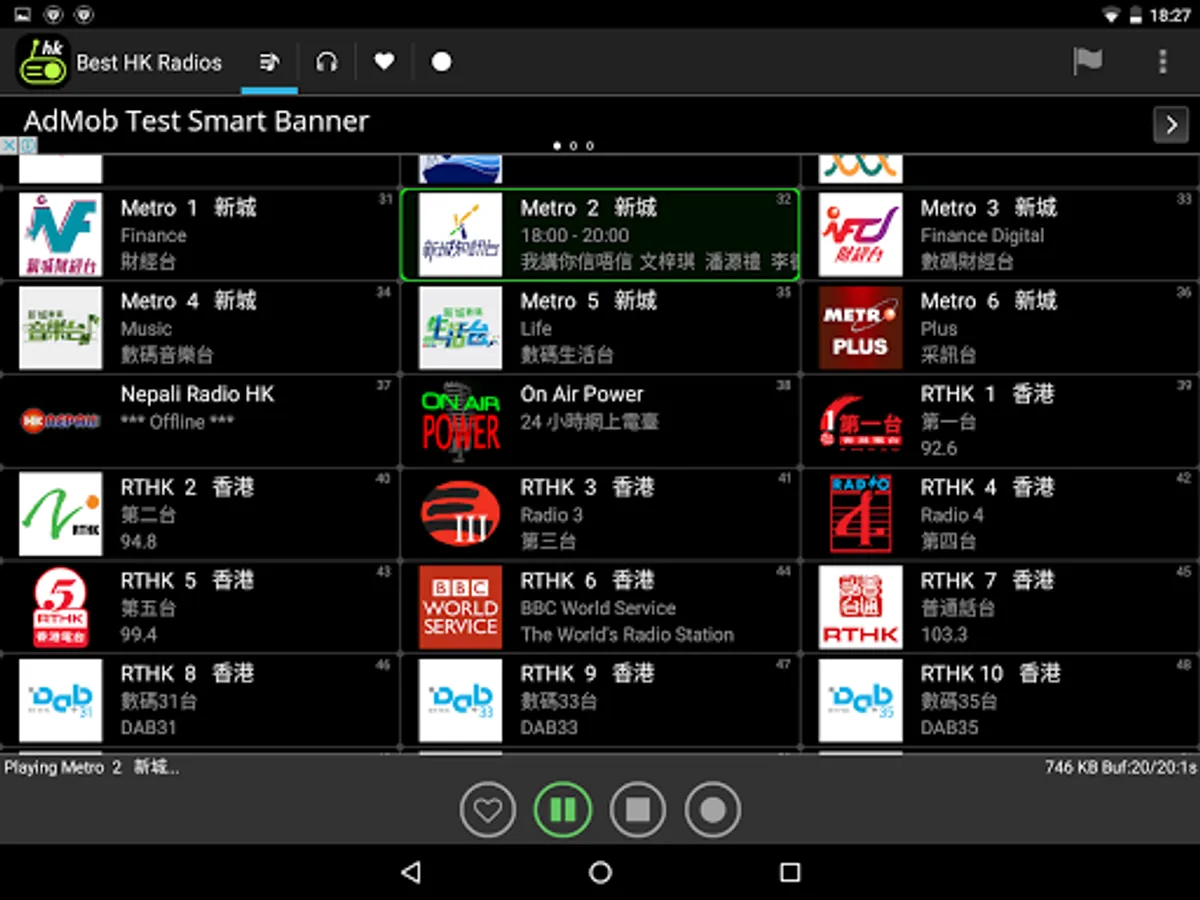
Task: Click the 'RTHK 3 香港' title
Action: [x=588, y=487]
